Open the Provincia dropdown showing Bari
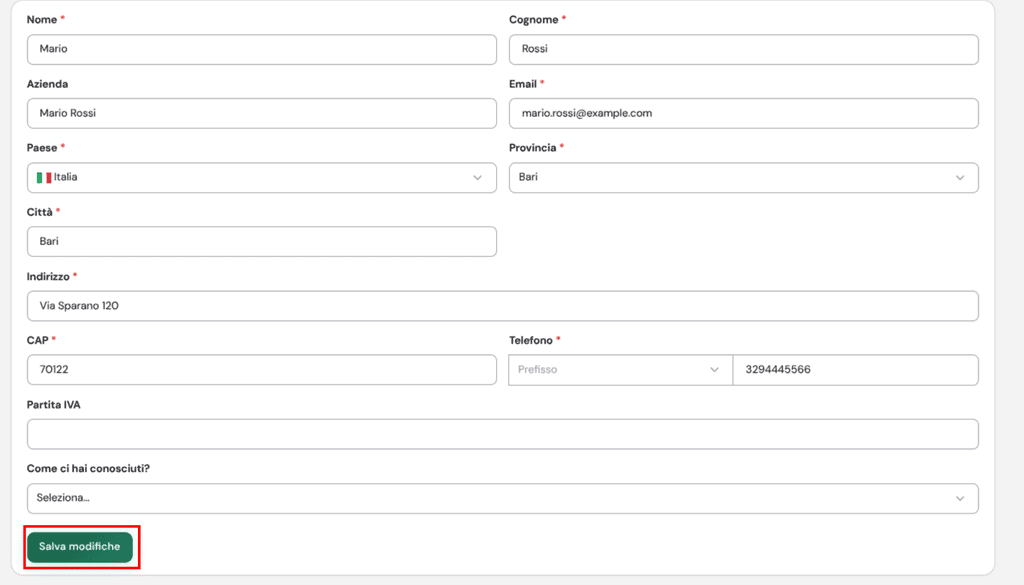Image resolution: width=1024 pixels, height=585 pixels. 743,178
